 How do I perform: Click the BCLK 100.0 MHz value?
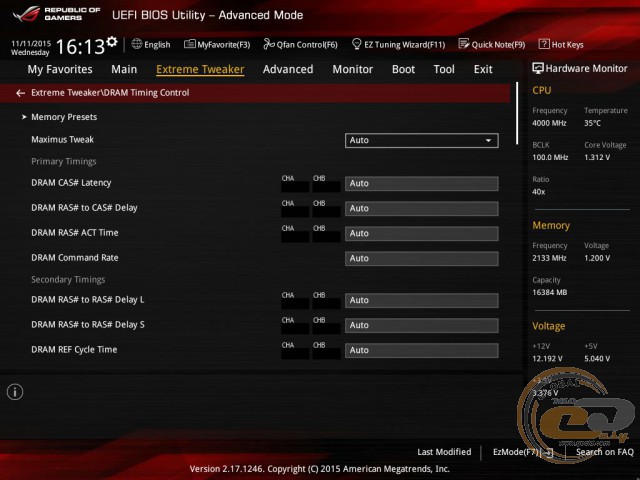550,158
